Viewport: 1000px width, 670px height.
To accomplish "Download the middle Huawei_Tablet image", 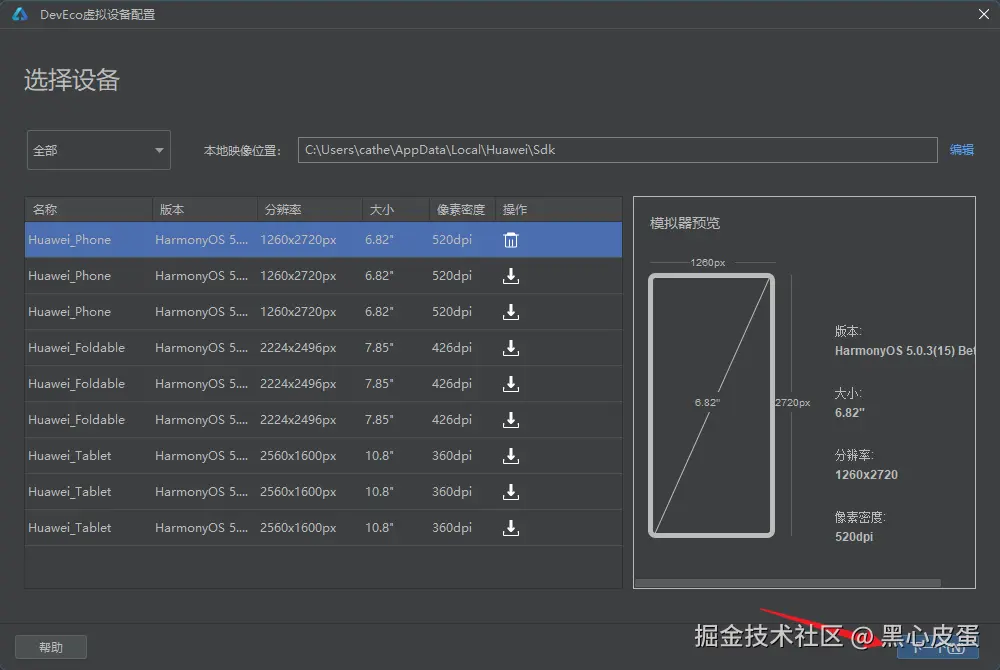I will click(x=511, y=492).
